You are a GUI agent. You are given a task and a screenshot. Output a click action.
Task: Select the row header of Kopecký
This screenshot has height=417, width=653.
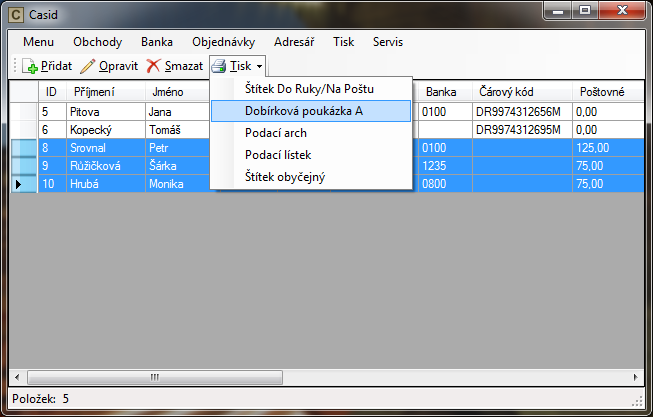(x=24, y=130)
